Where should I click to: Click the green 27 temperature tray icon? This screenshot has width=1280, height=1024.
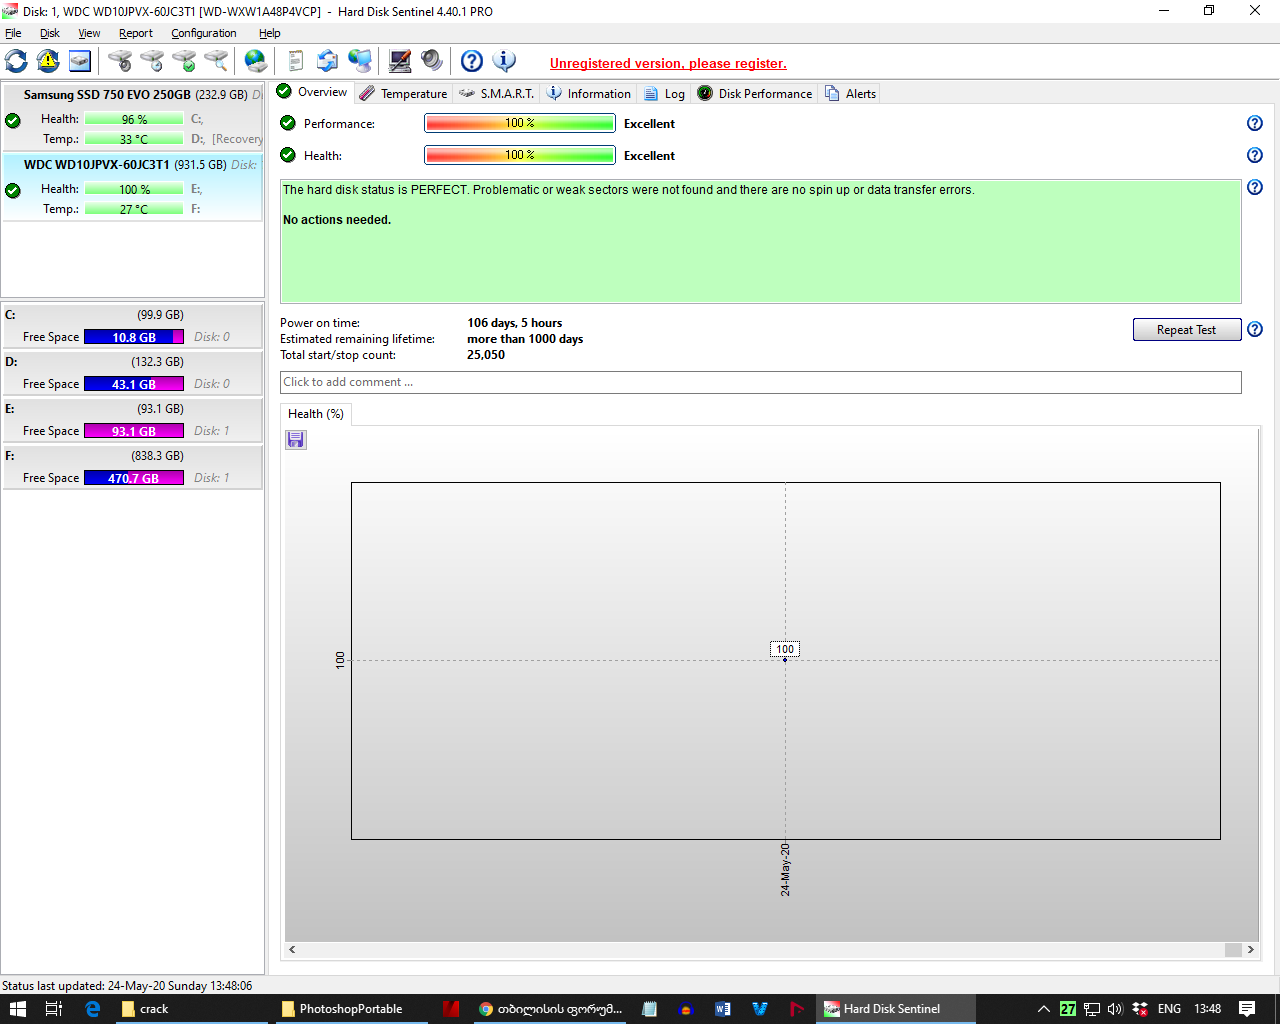[1068, 1009]
